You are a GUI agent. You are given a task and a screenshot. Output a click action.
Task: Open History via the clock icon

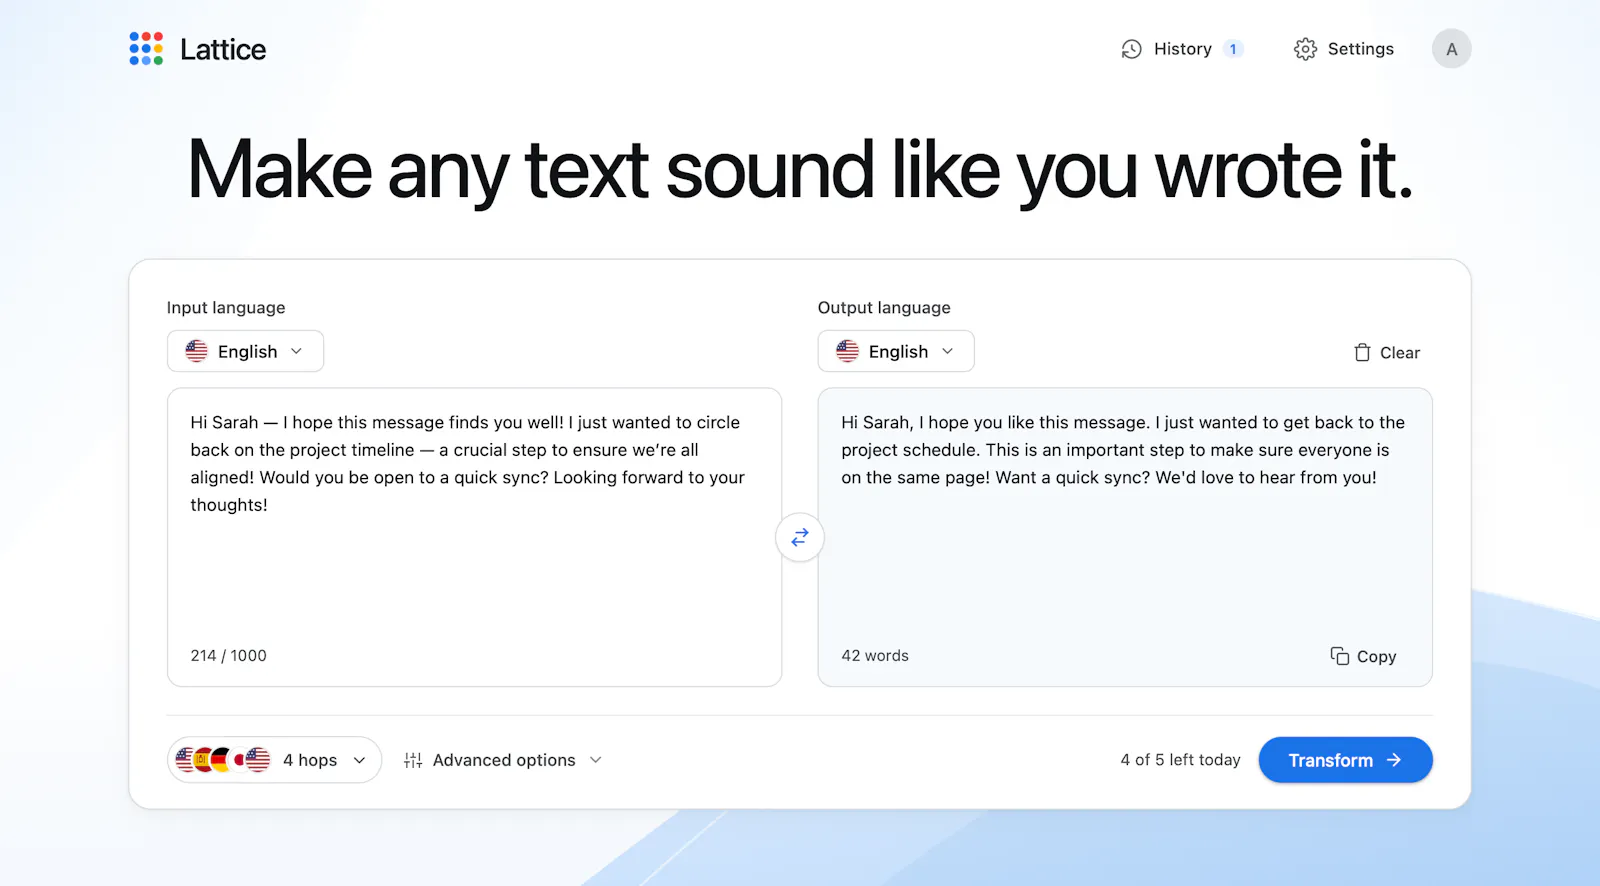1131,49
